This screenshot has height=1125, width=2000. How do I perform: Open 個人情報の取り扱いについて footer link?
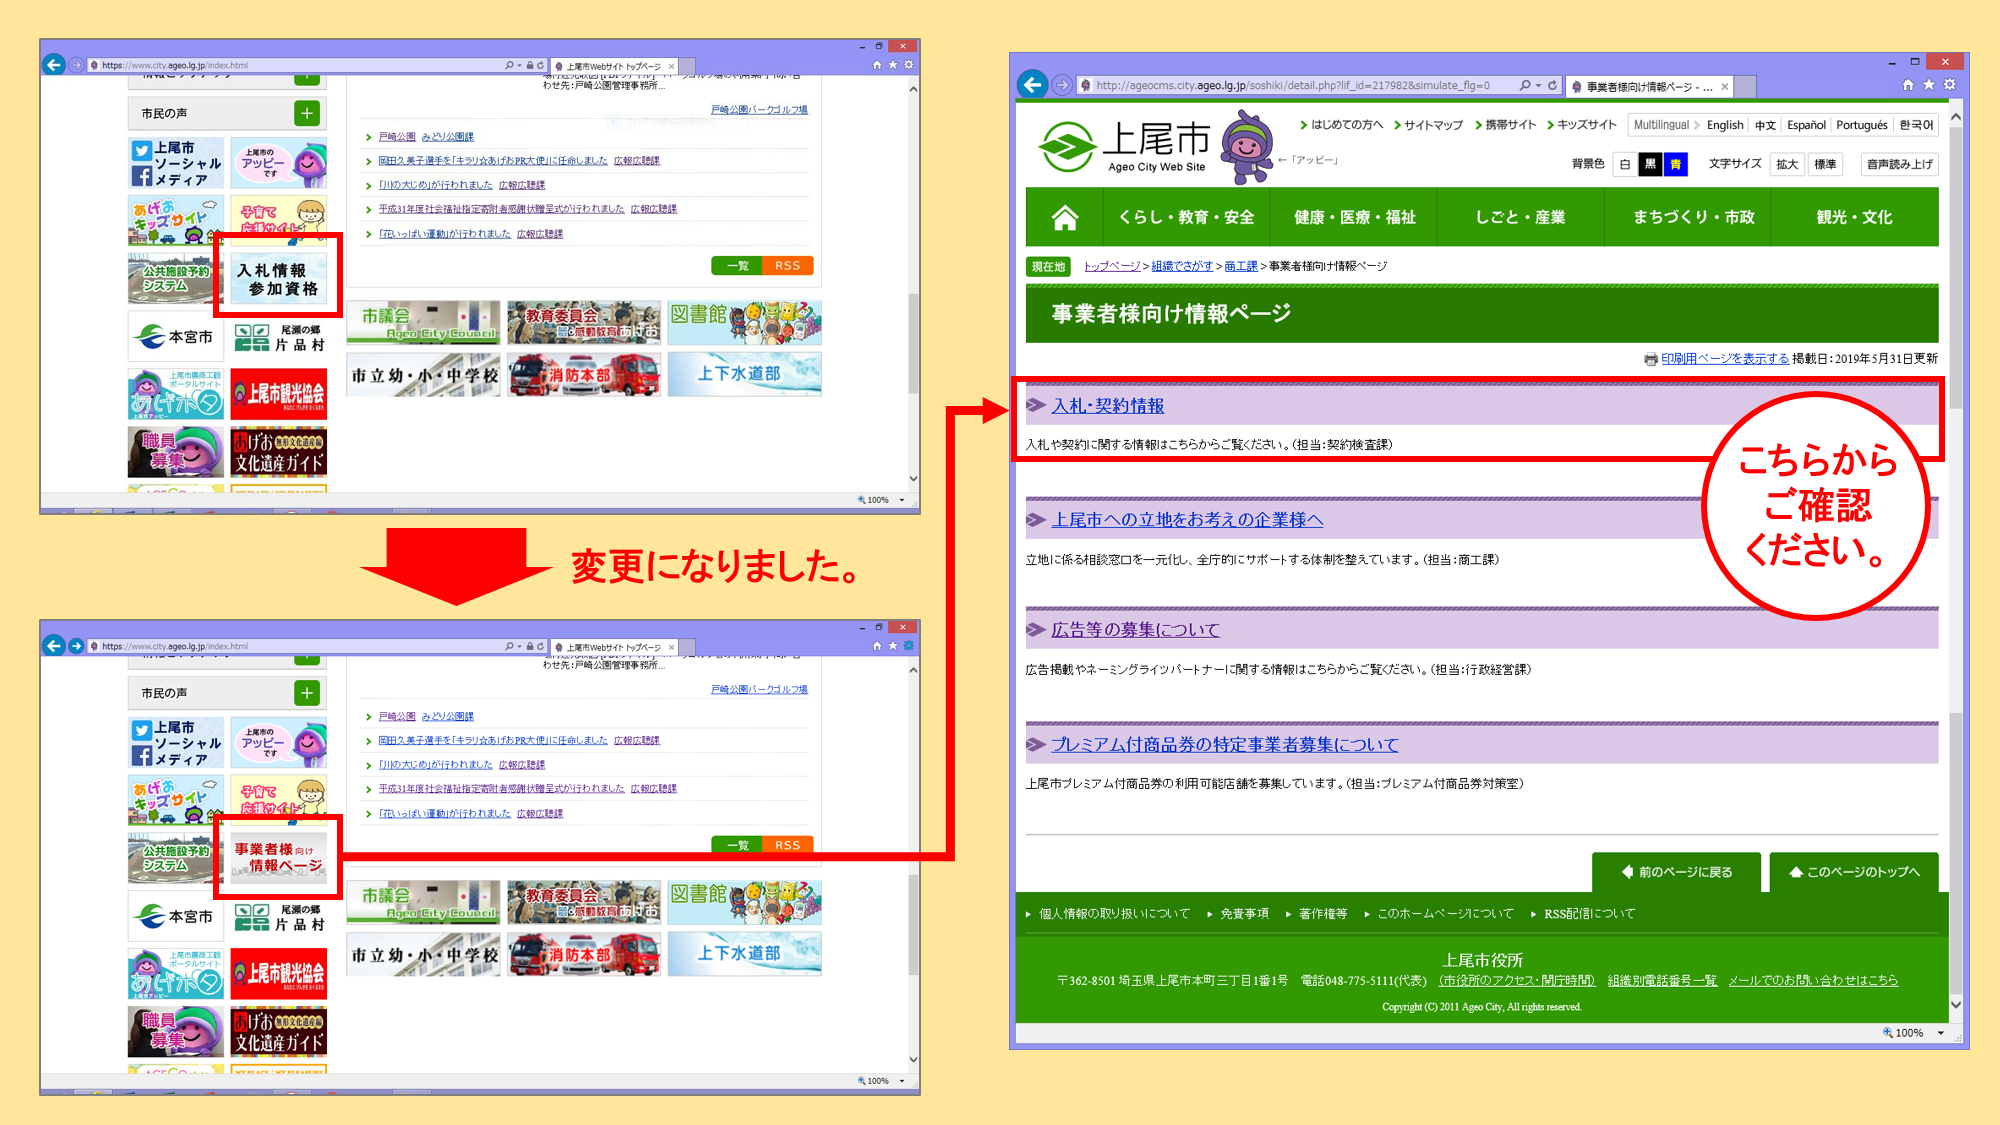(1114, 914)
